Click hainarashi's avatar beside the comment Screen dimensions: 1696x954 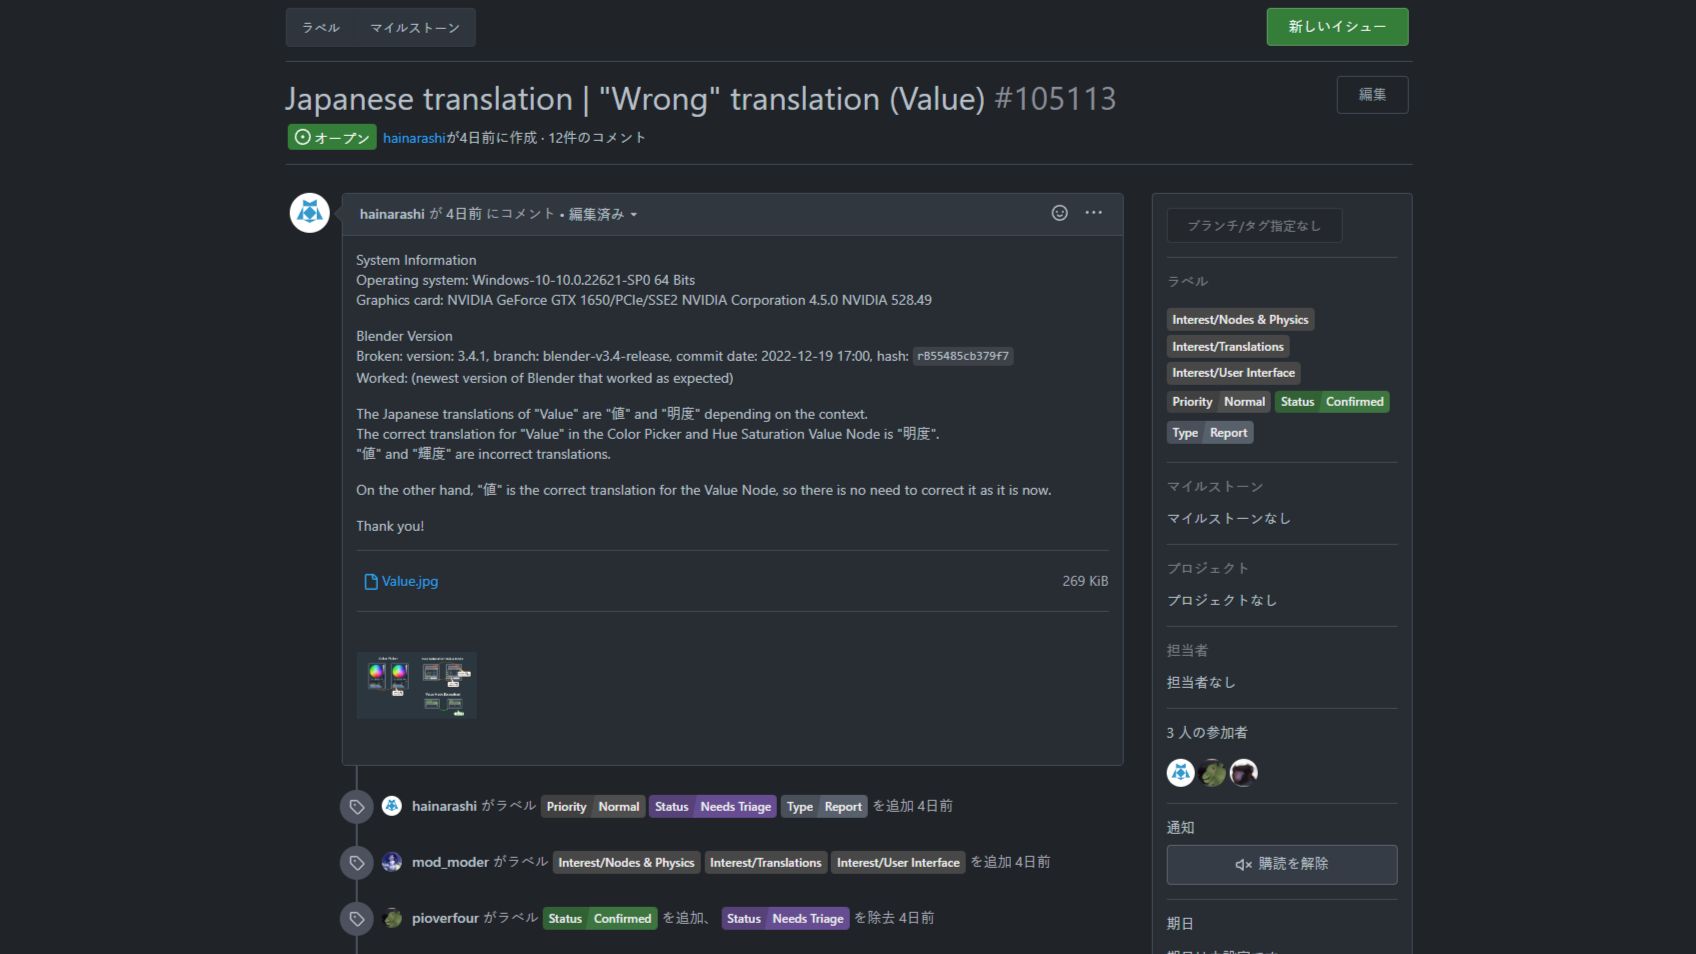(310, 213)
